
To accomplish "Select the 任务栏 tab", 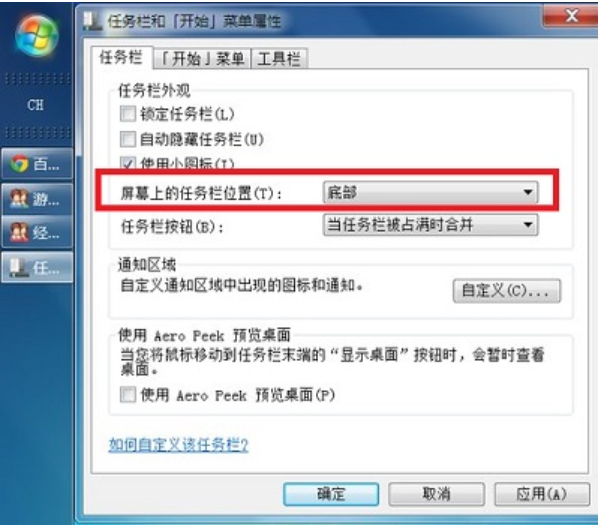I will 121,57.
